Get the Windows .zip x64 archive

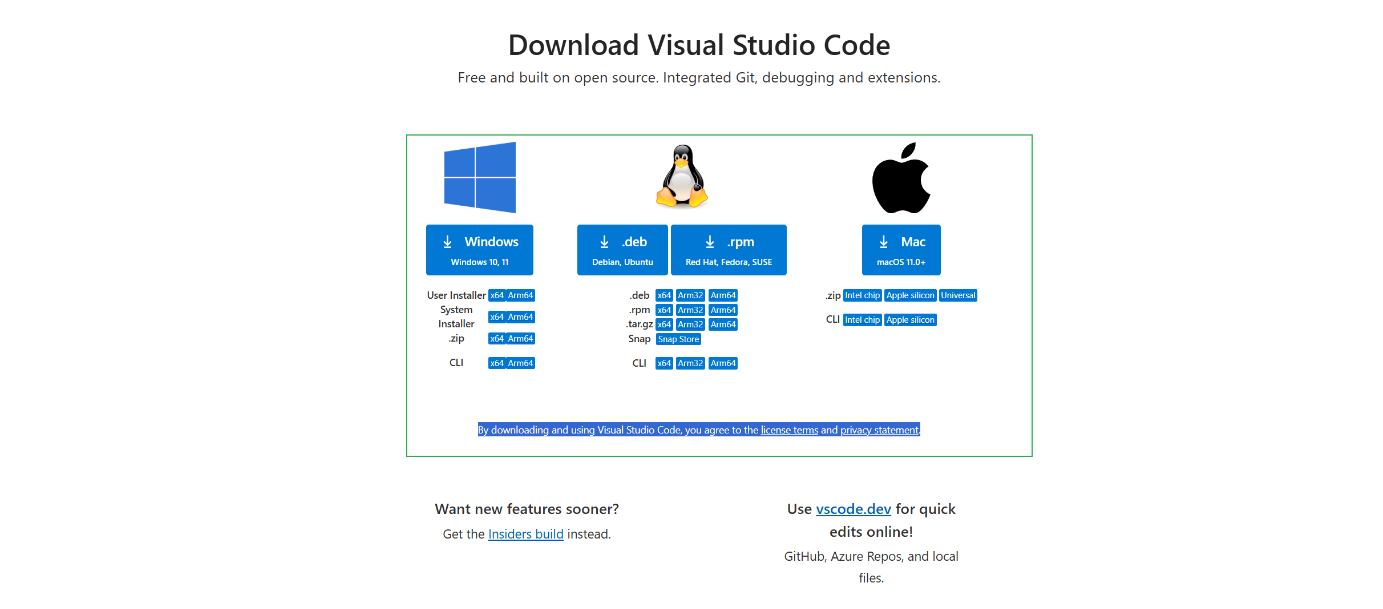click(496, 338)
